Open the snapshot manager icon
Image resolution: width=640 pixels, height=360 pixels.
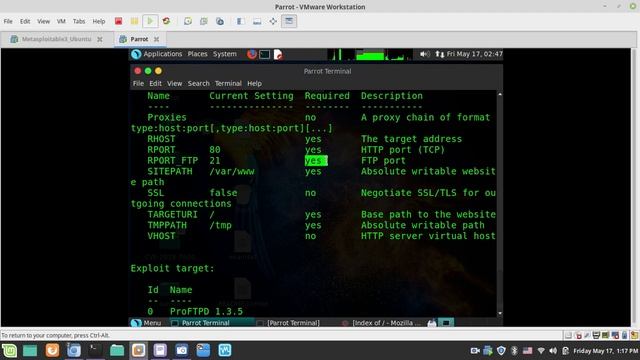coord(220,21)
